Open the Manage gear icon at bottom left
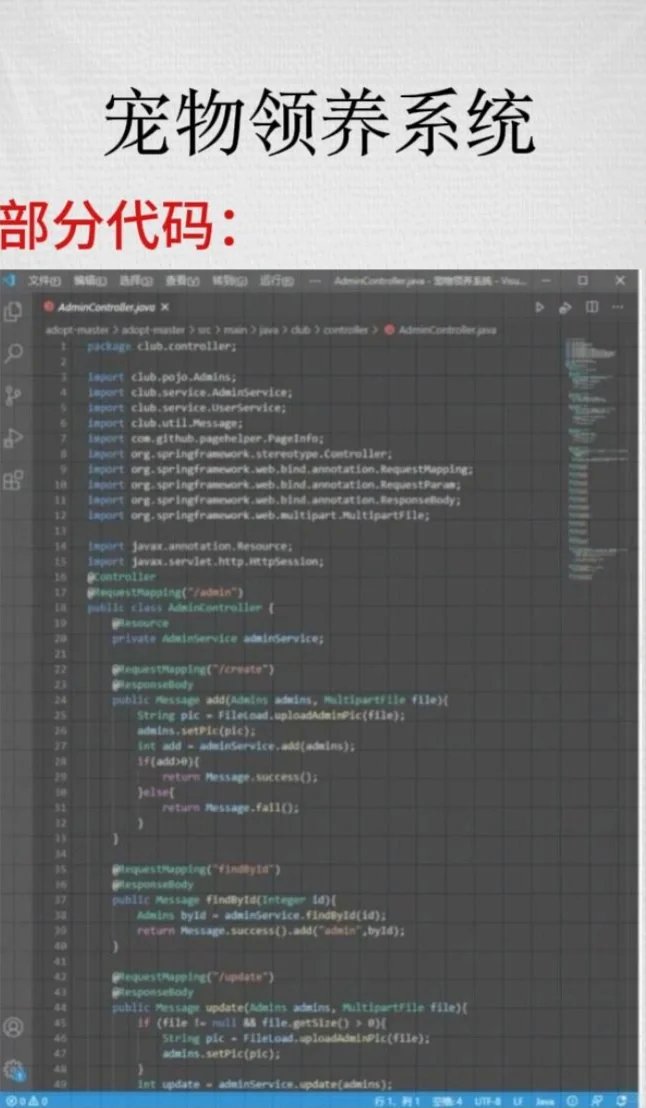646x1108 pixels. (x=14, y=1069)
